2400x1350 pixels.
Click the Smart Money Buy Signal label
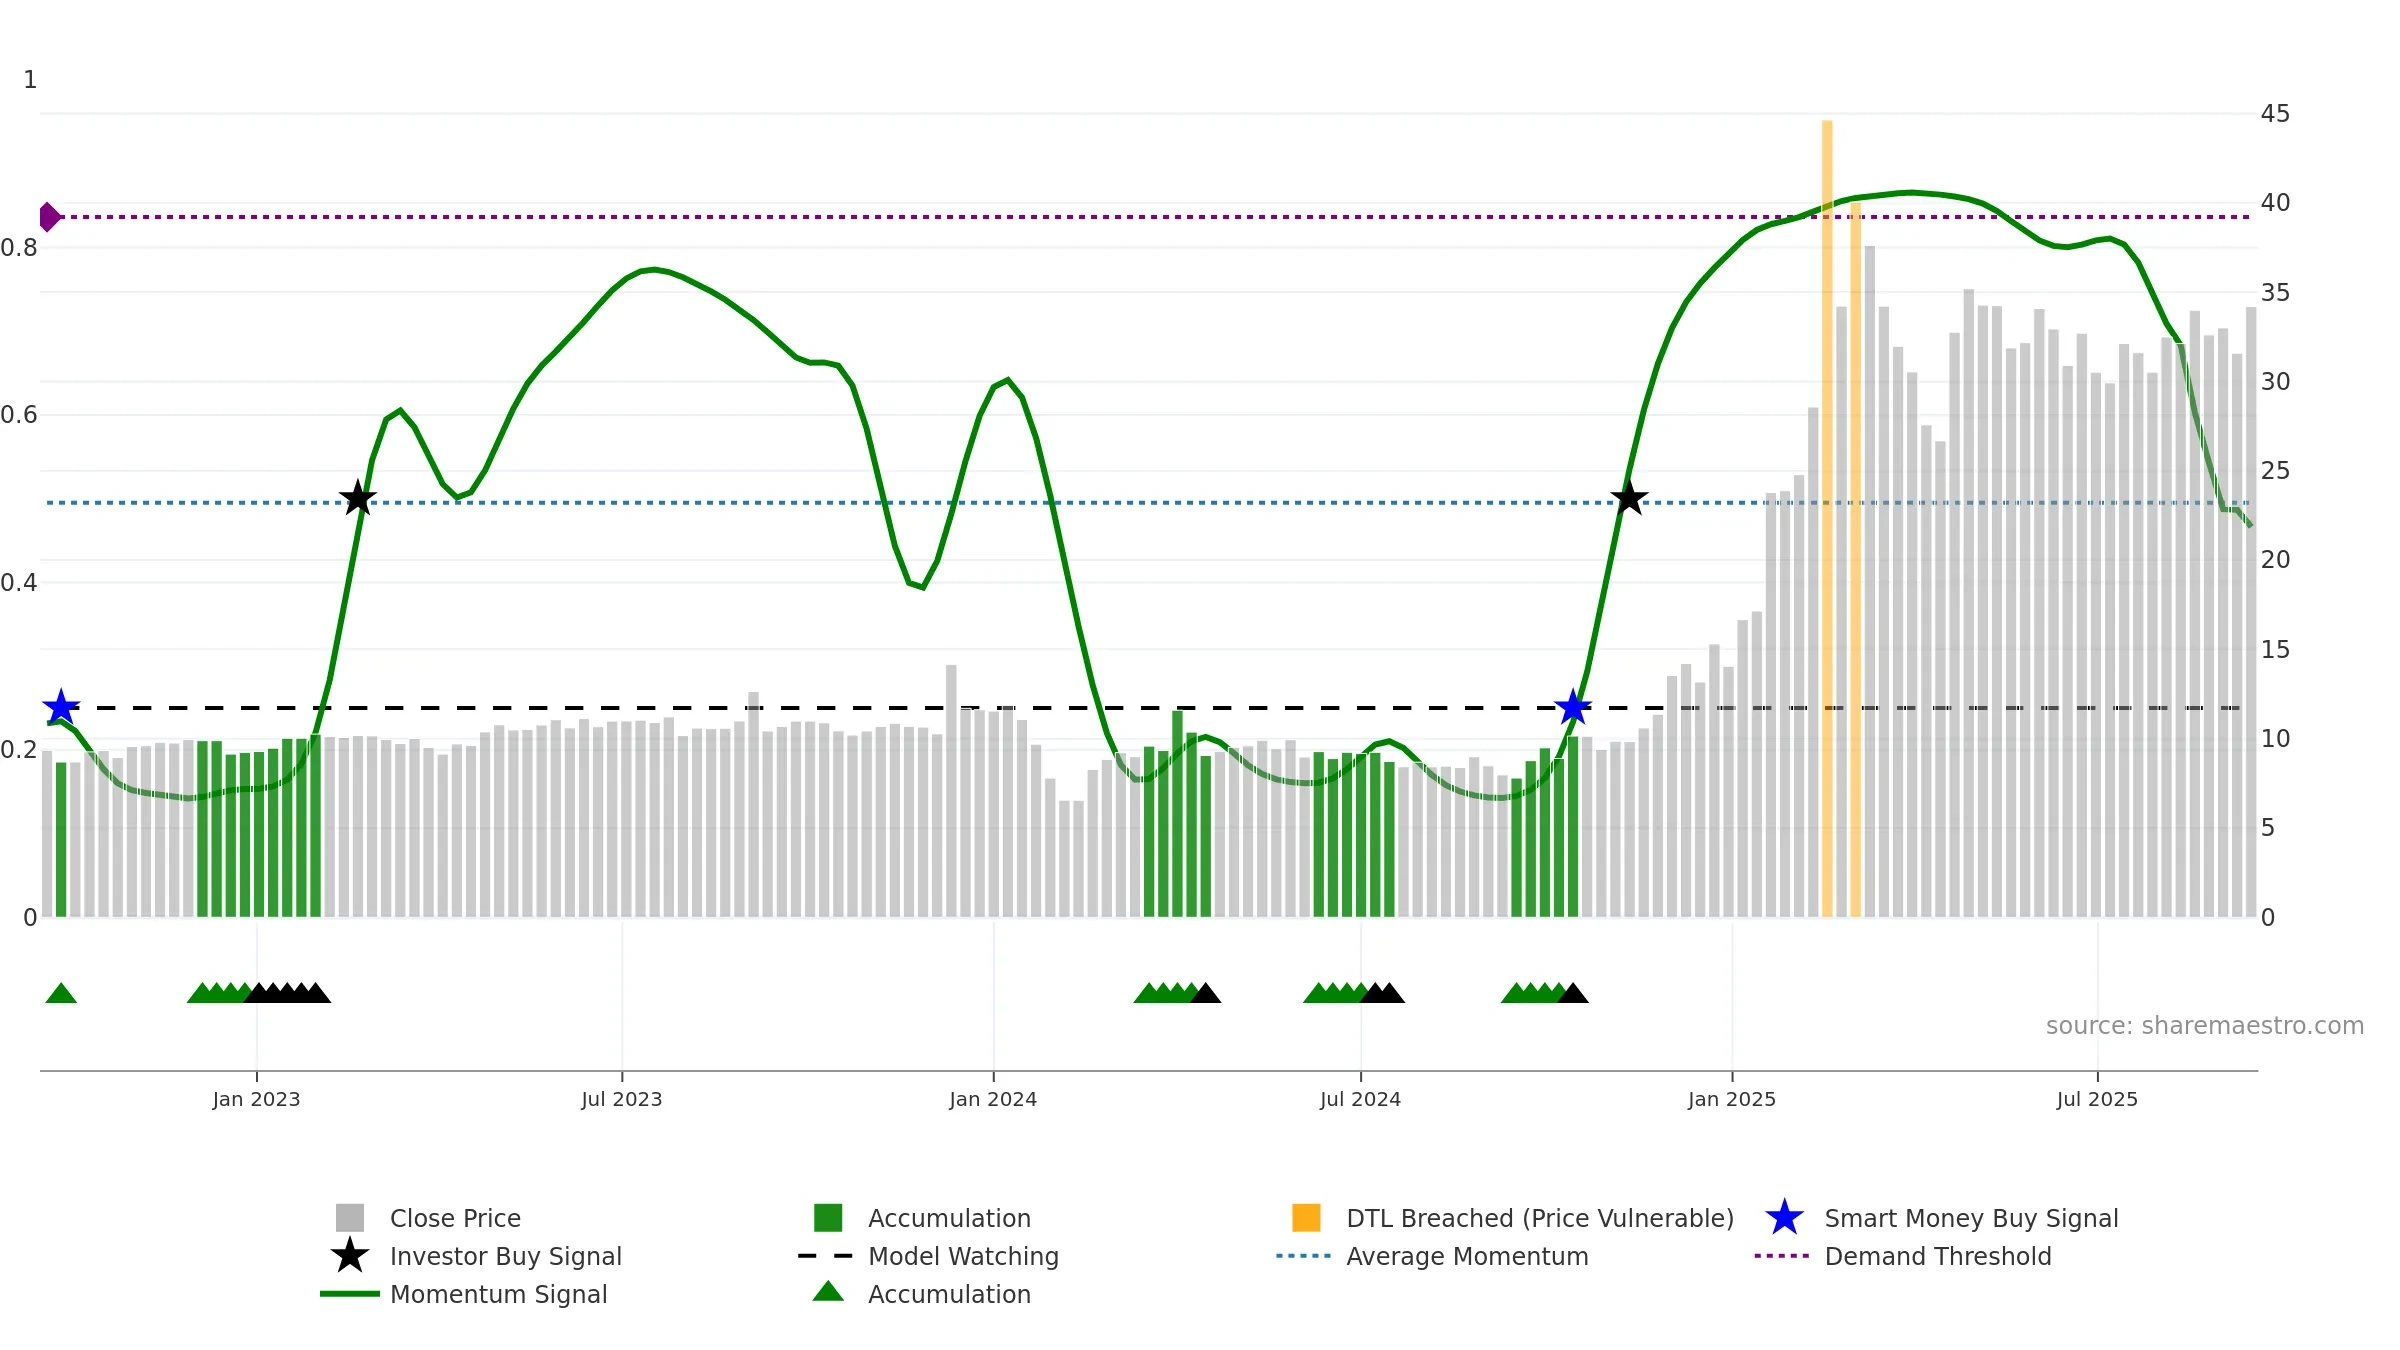pos(1971,1218)
